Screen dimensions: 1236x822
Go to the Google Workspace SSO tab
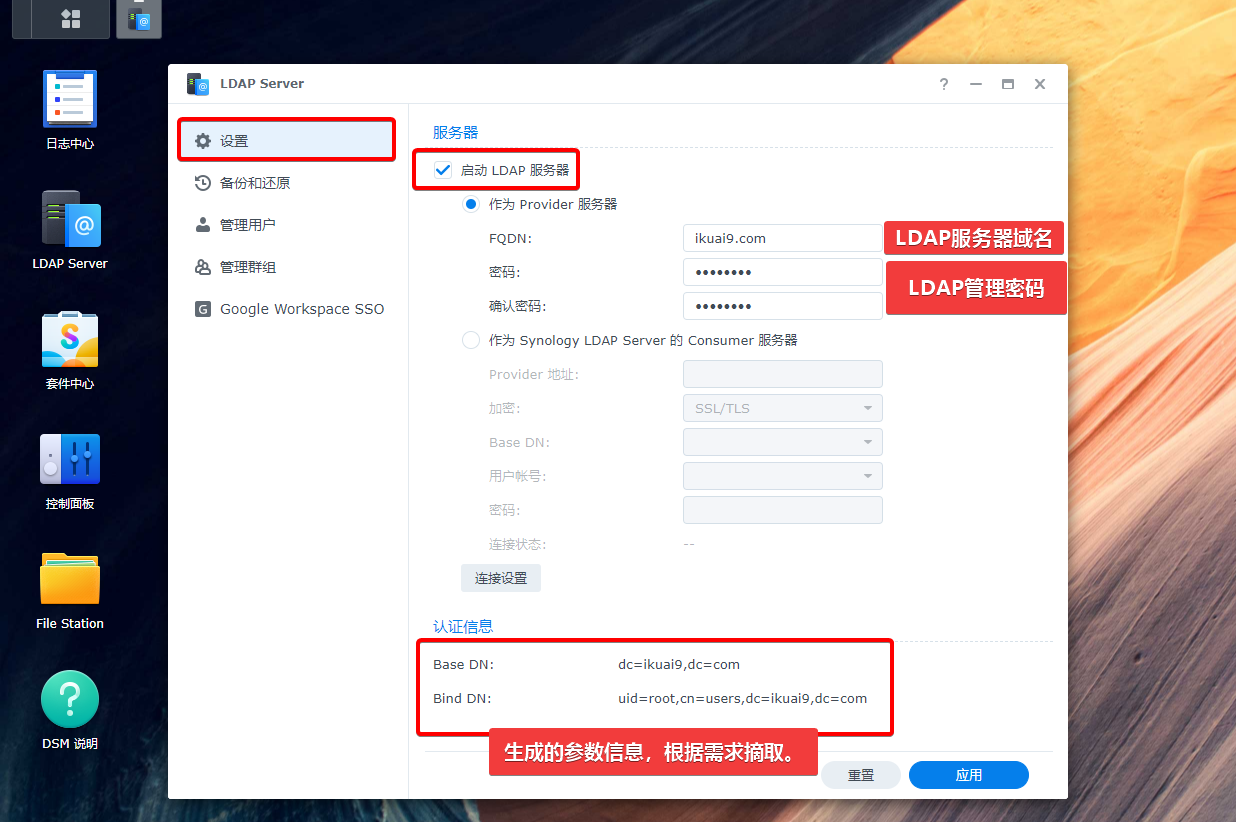[x=287, y=309]
